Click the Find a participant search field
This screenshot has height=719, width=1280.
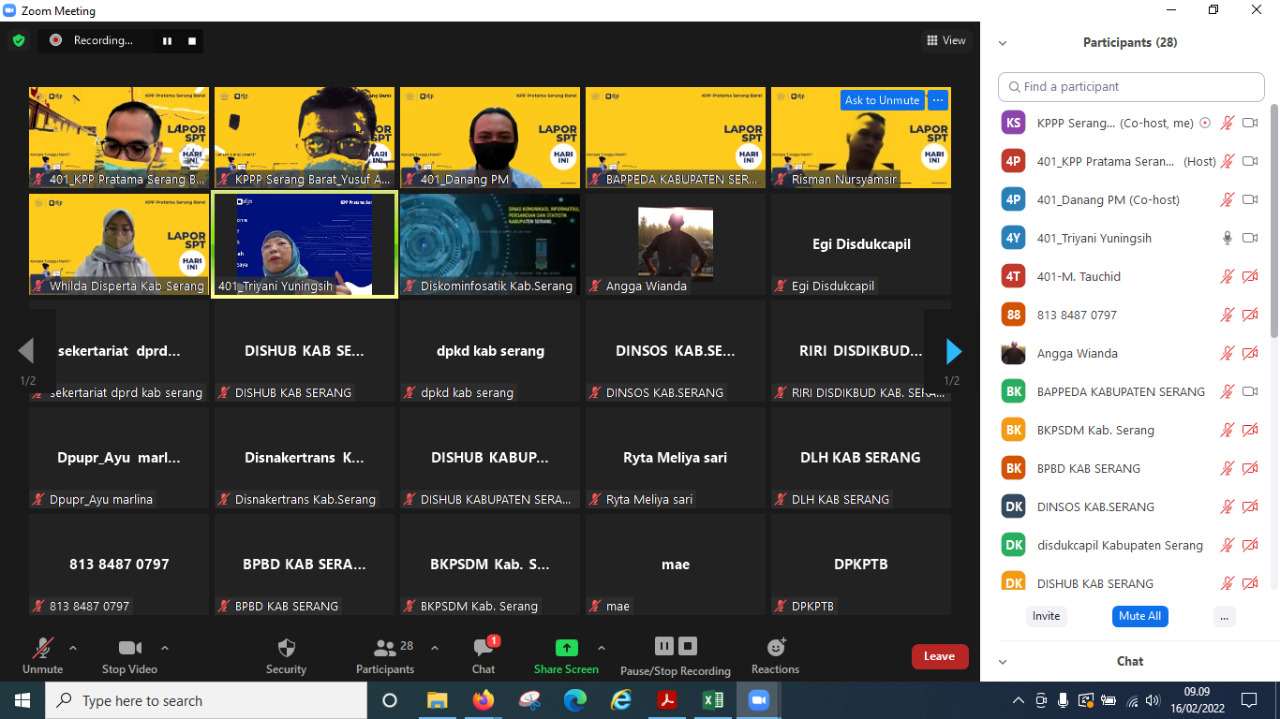[x=1130, y=87]
